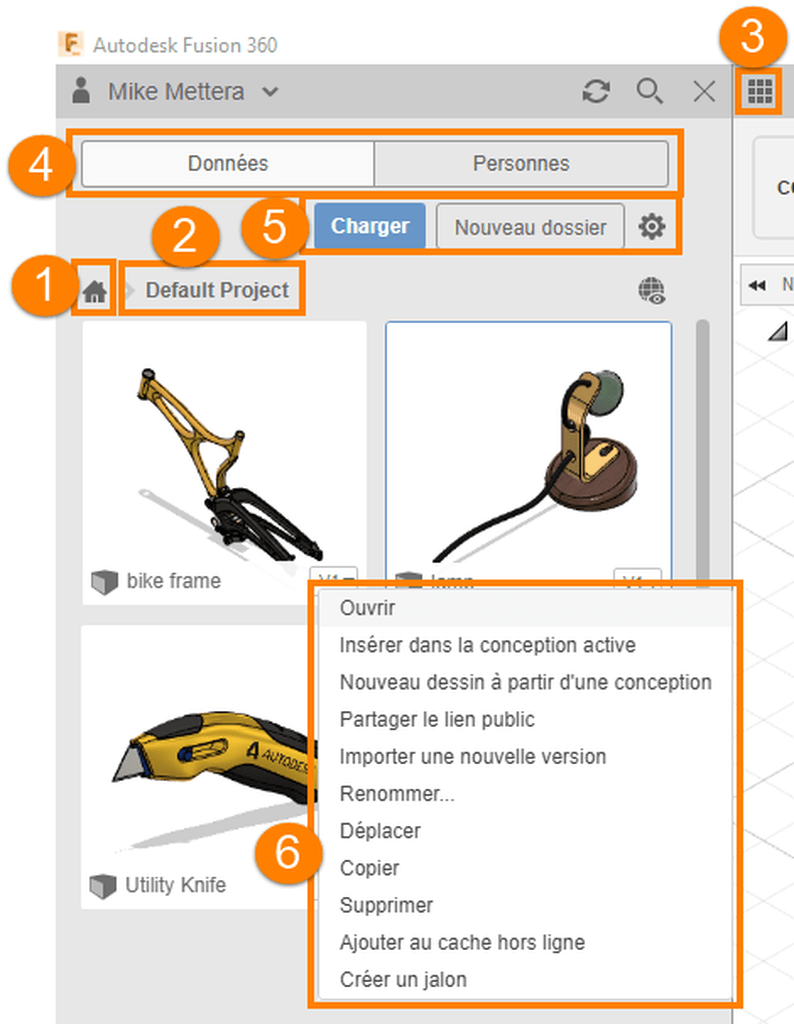
Task: Select Copier menu entry
Action: tap(525, 869)
